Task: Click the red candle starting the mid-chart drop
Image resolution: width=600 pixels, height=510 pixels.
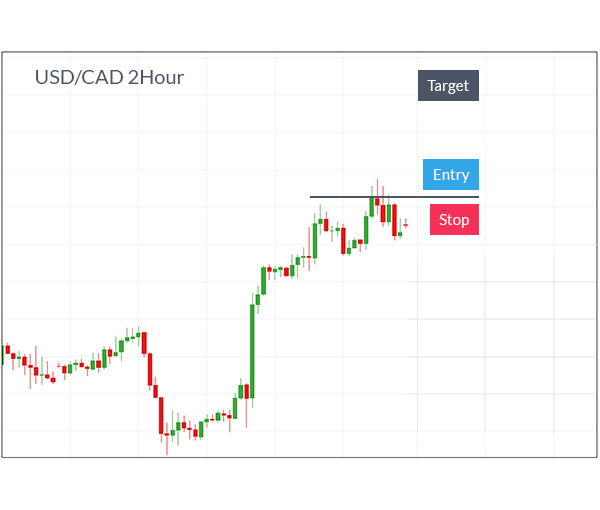Action: click(x=144, y=343)
